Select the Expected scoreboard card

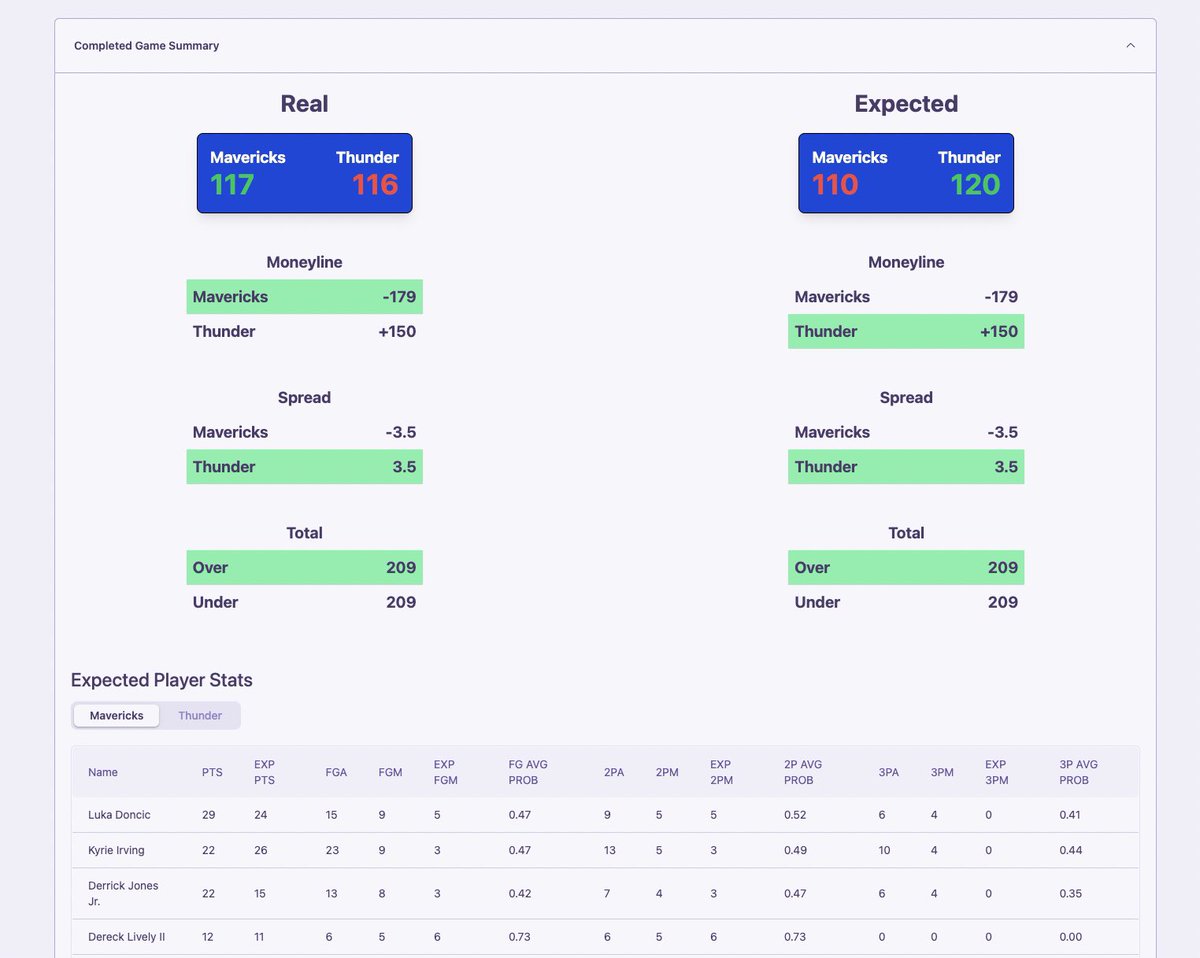(906, 173)
